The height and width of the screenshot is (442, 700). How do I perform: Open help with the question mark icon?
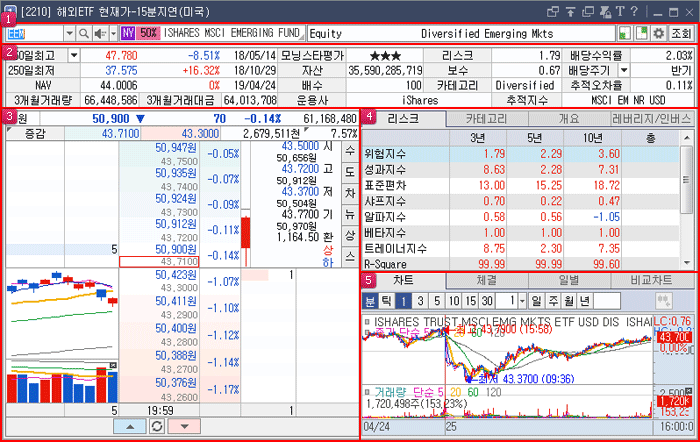pos(634,12)
